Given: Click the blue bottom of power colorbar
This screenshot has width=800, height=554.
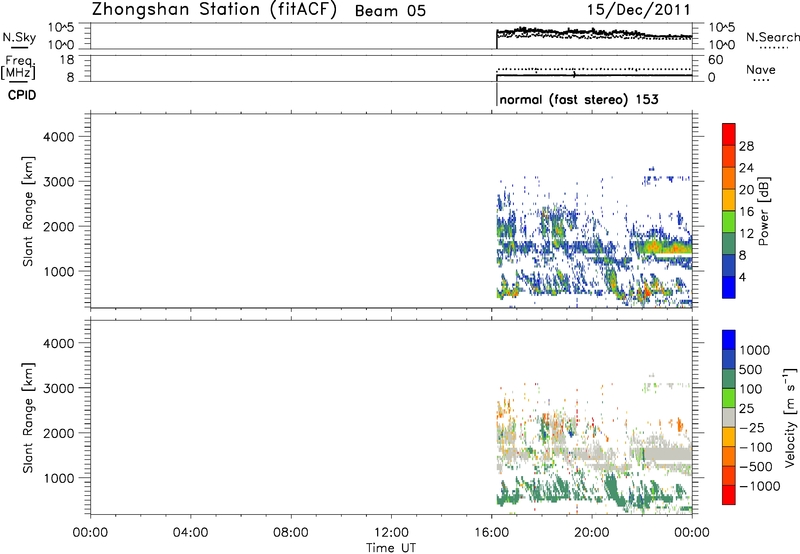Looking at the screenshot, I should pyautogui.click(x=729, y=287).
